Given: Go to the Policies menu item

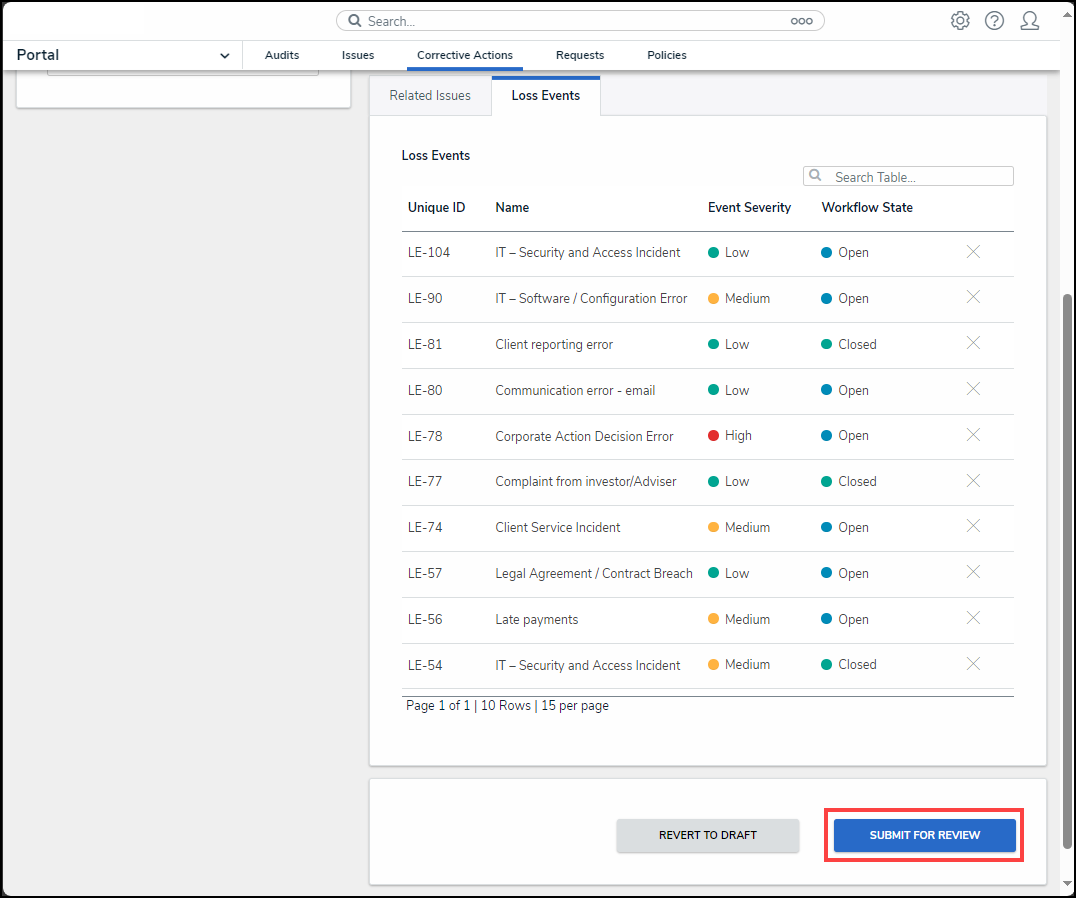Looking at the screenshot, I should [666, 56].
